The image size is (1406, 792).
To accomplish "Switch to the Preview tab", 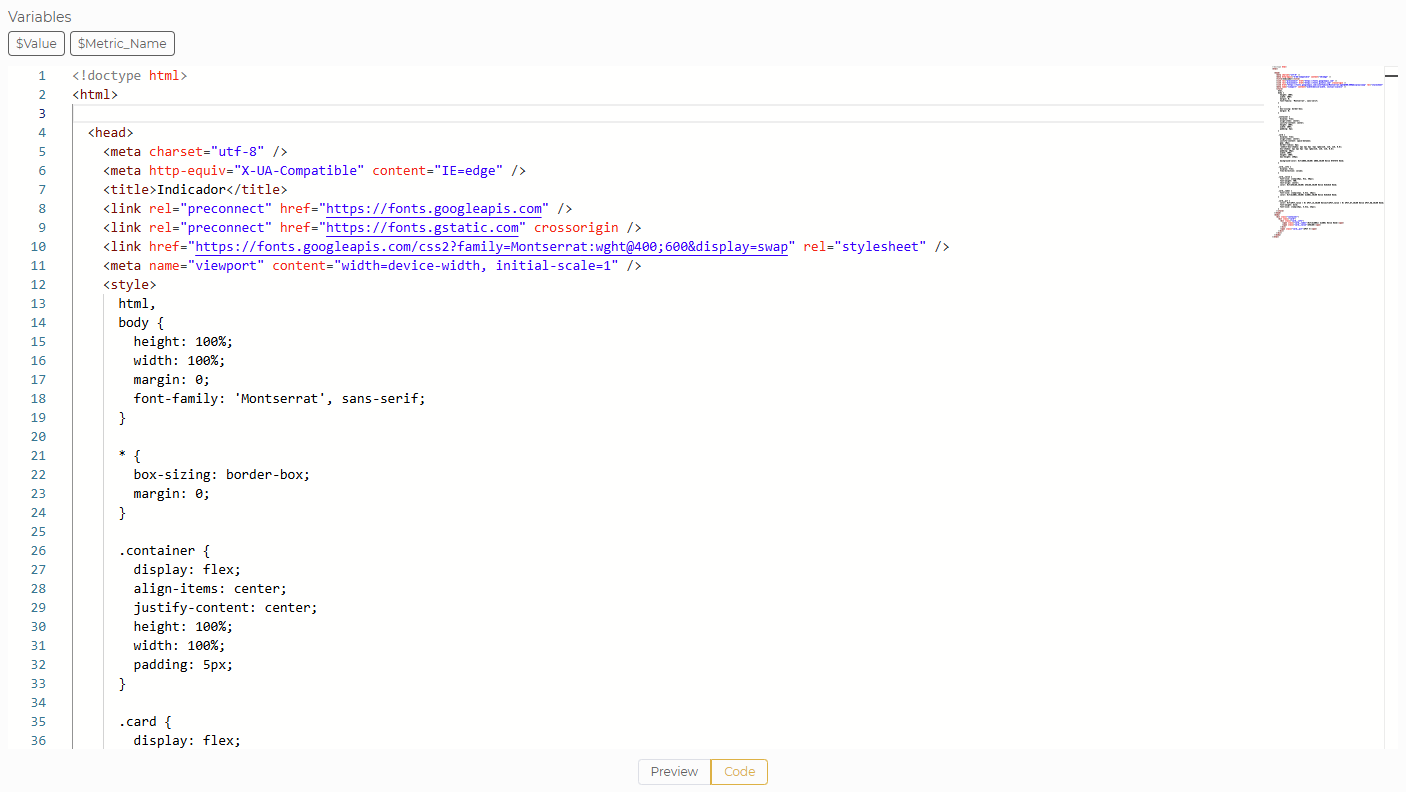I will click(673, 771).
